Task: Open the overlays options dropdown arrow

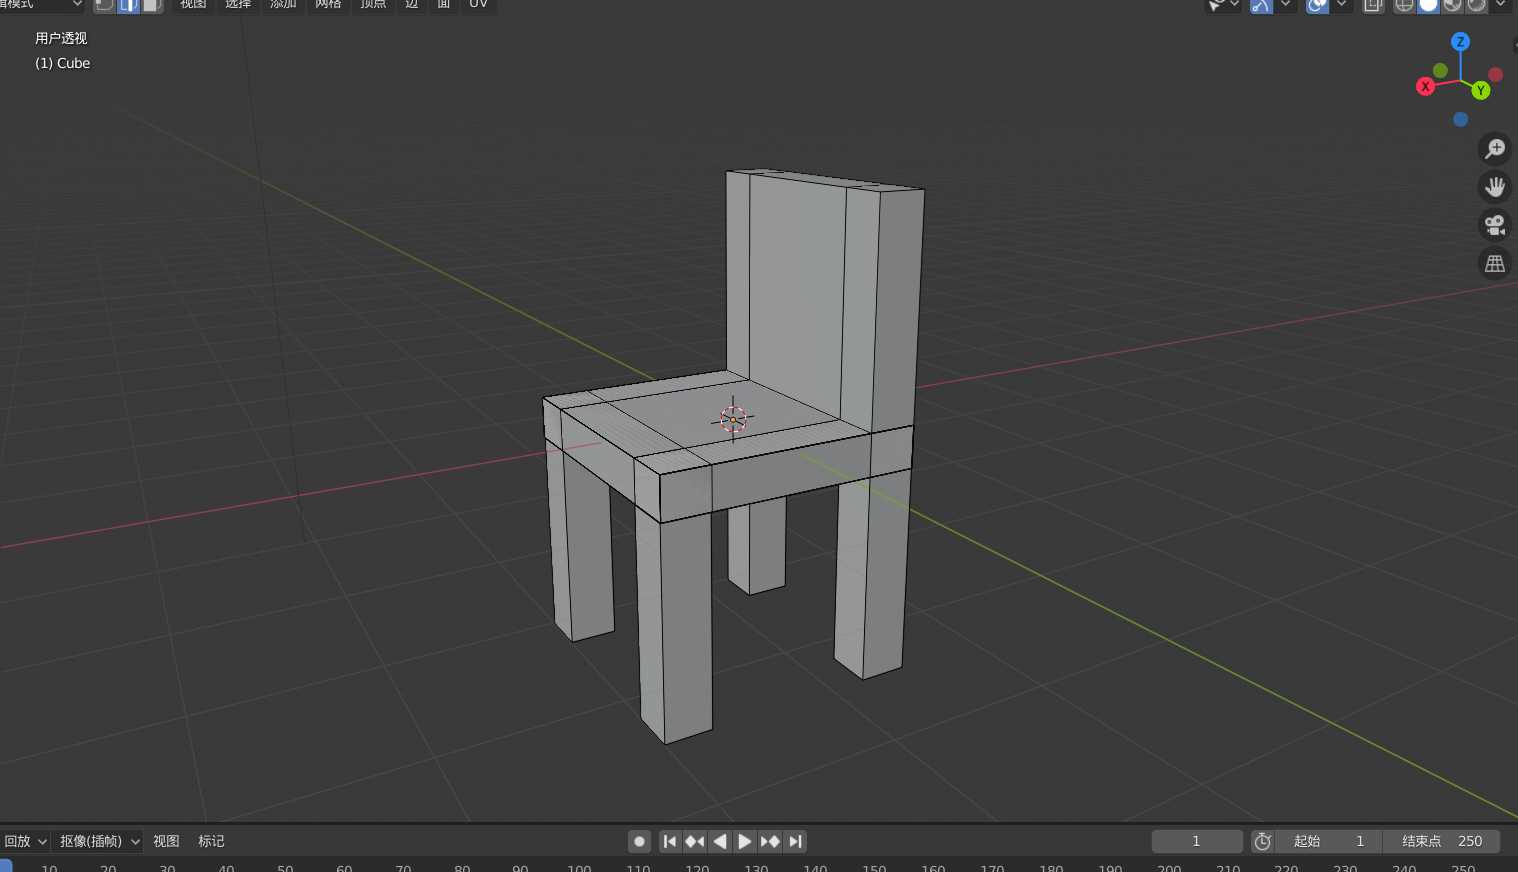Action: click(x=1341, y=5)
